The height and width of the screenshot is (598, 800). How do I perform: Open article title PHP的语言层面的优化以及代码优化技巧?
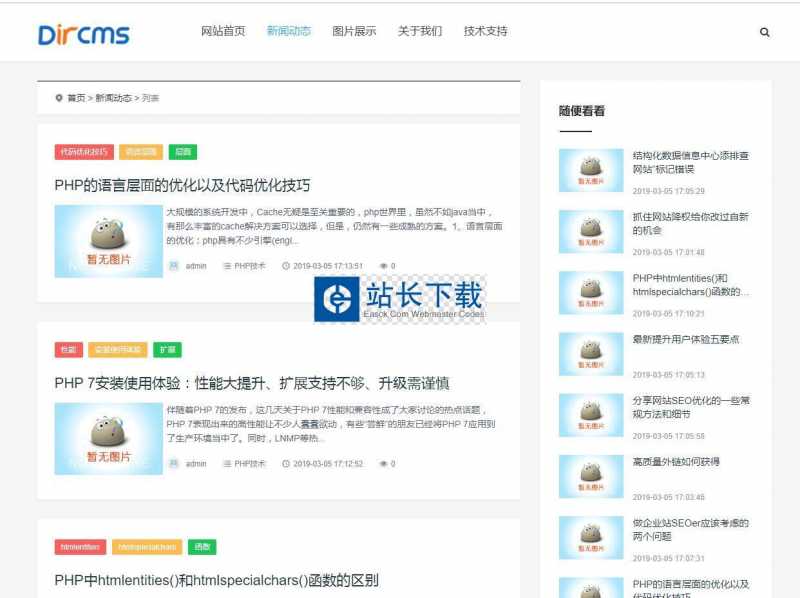(182, 185)
